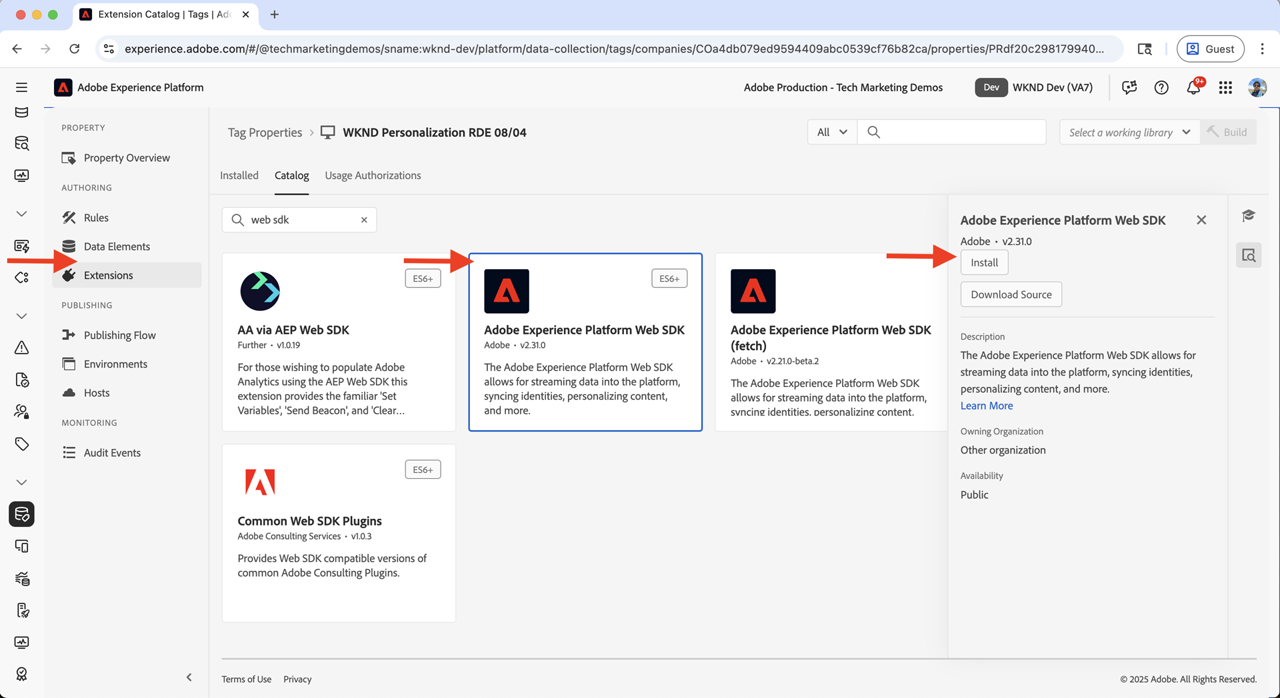Open Hosts cloud icon
1280x698 pixels.
68,393
